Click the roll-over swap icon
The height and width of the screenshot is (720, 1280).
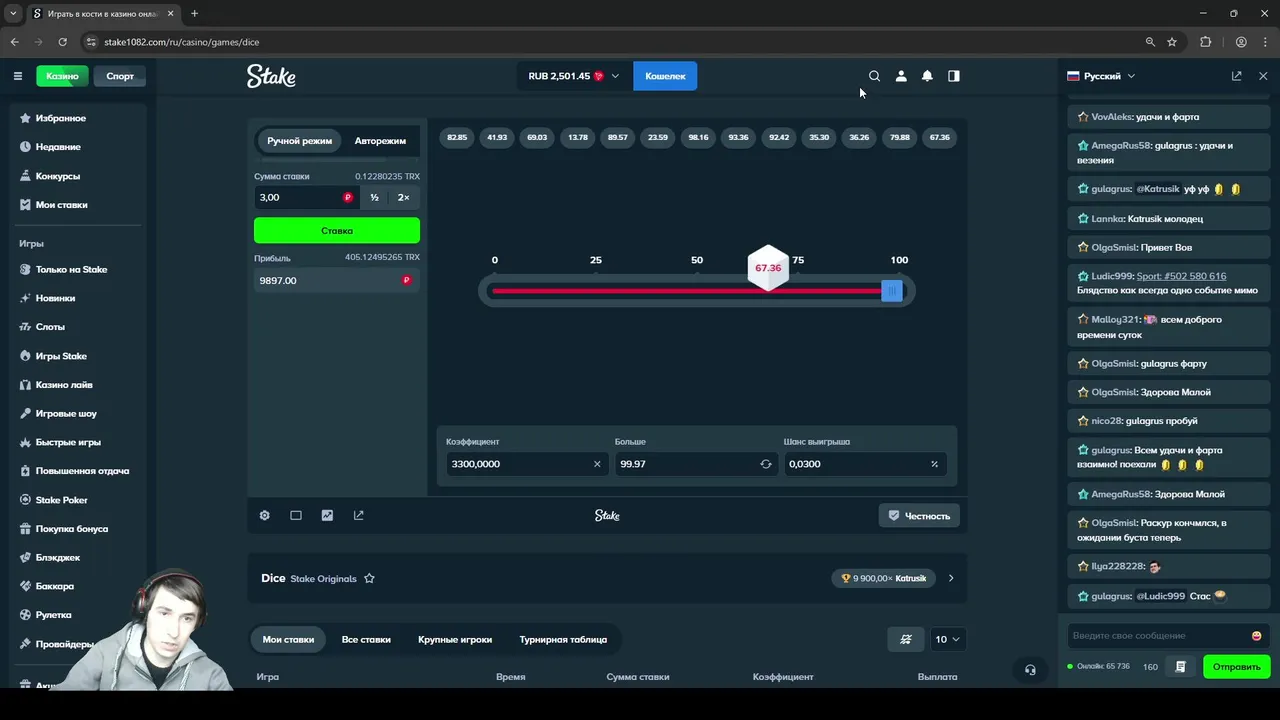click(x=766, y=464)
